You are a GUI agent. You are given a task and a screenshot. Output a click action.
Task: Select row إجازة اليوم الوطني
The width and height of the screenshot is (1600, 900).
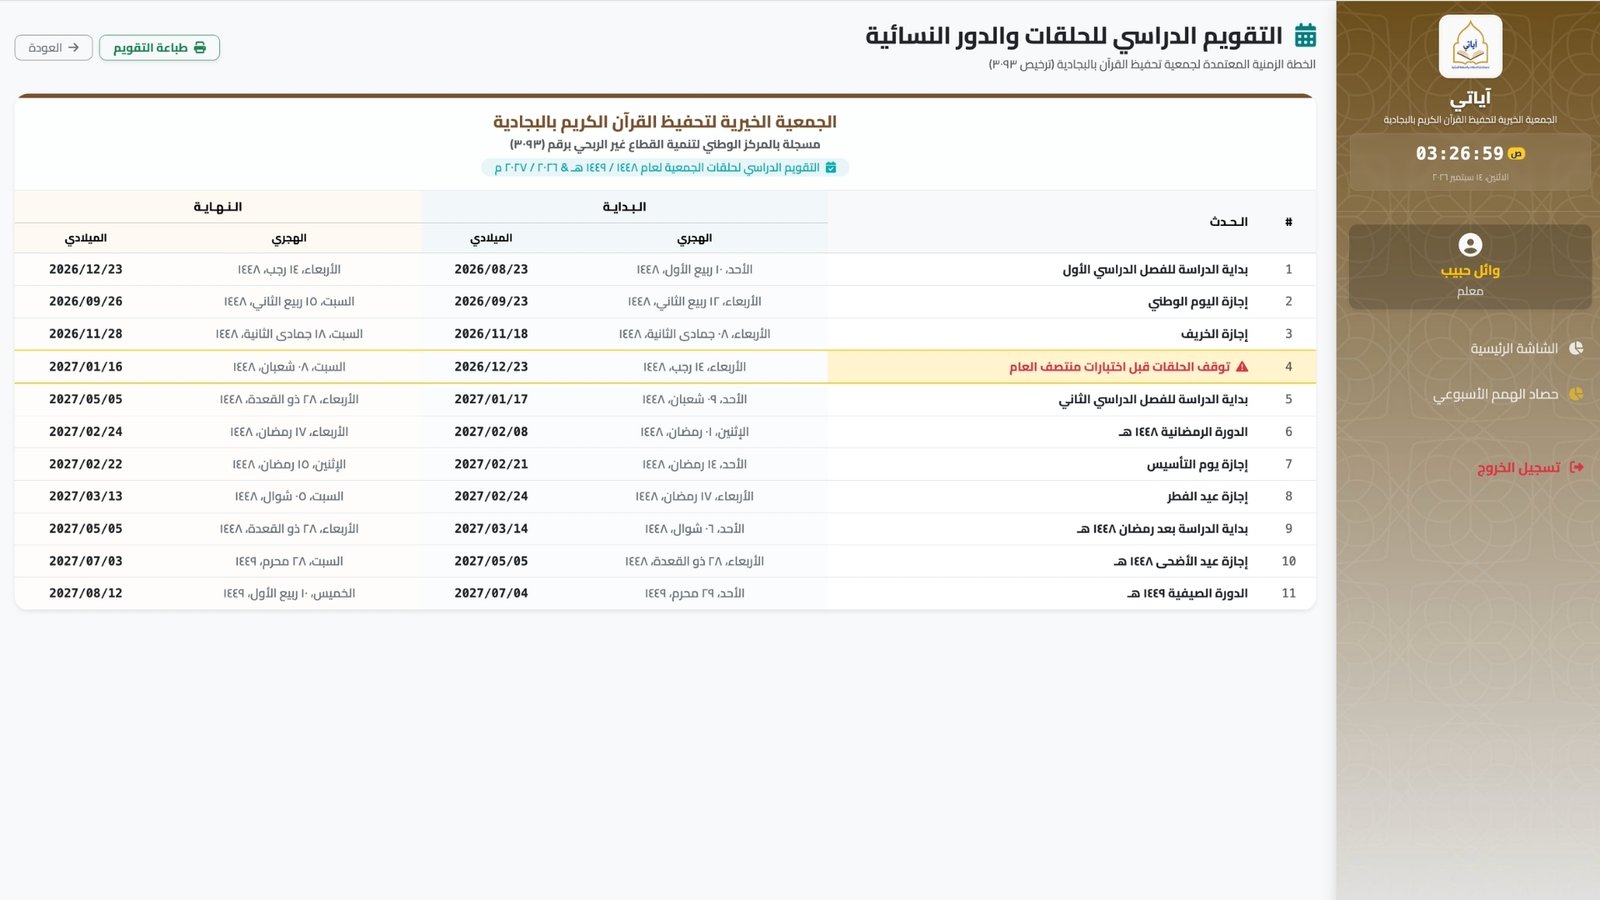pyautogui.click(x=665, y=302)
